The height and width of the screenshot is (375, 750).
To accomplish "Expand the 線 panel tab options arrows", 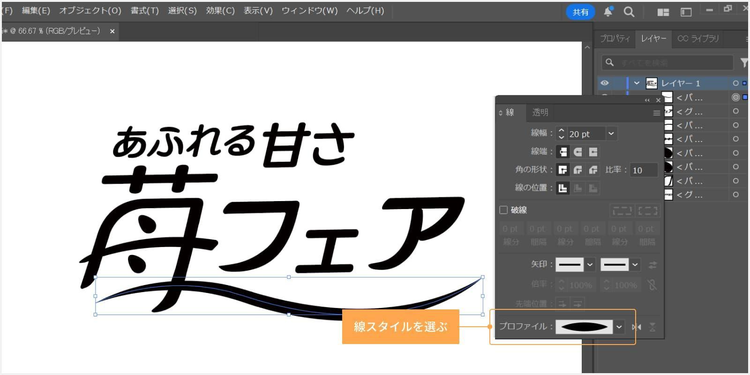I will tap(501, 113).
